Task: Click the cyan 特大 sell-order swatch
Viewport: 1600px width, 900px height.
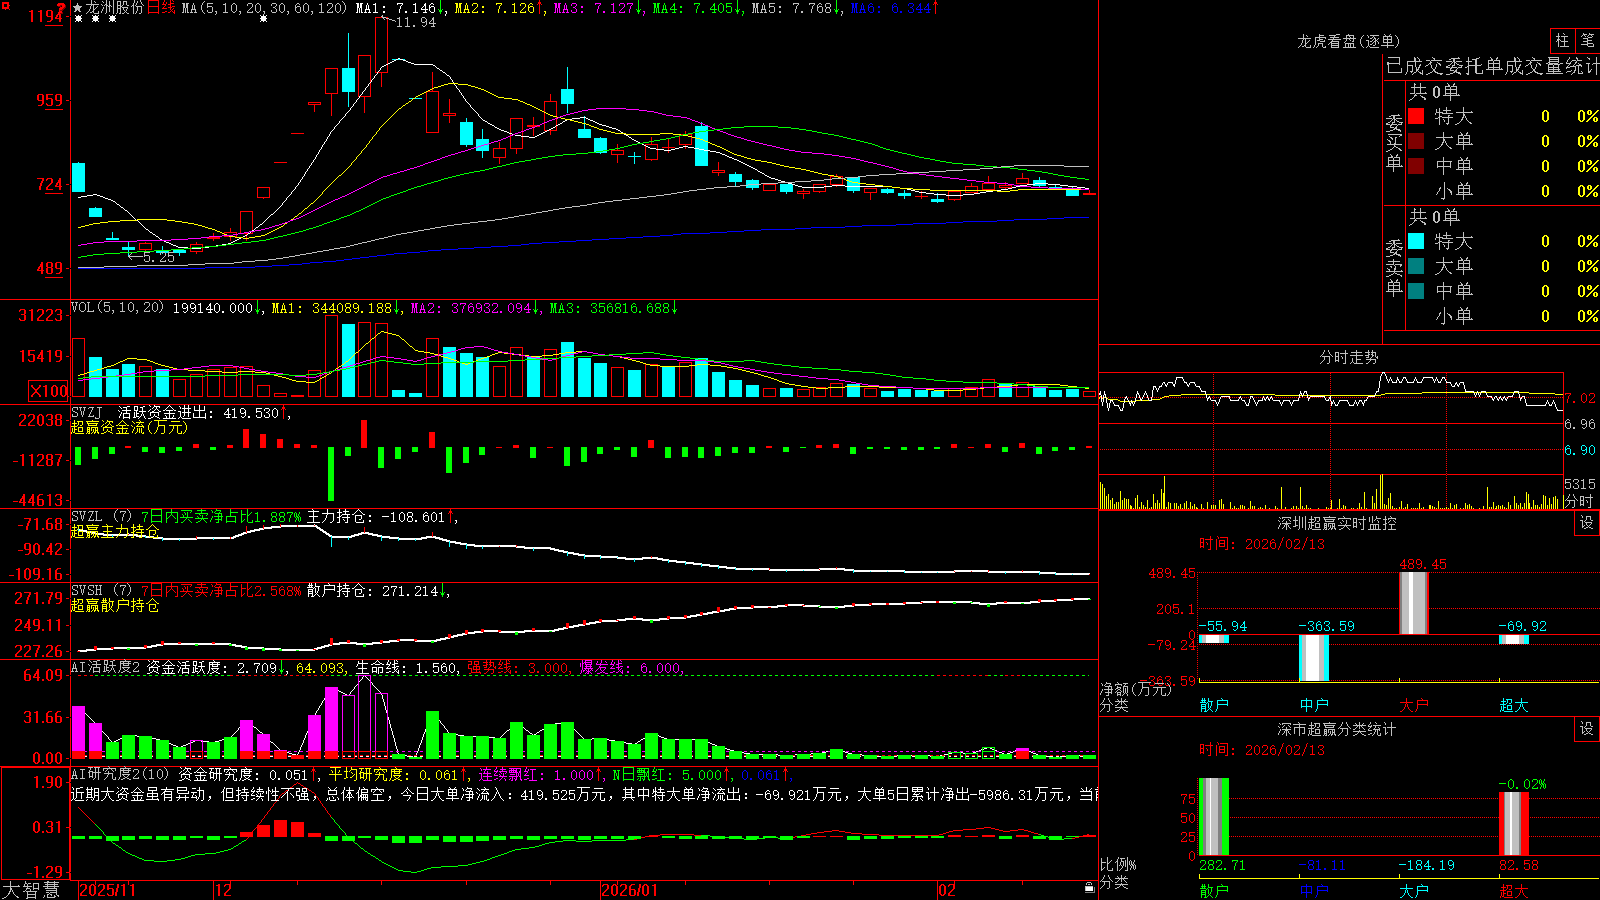Action: coord(1416,241)
